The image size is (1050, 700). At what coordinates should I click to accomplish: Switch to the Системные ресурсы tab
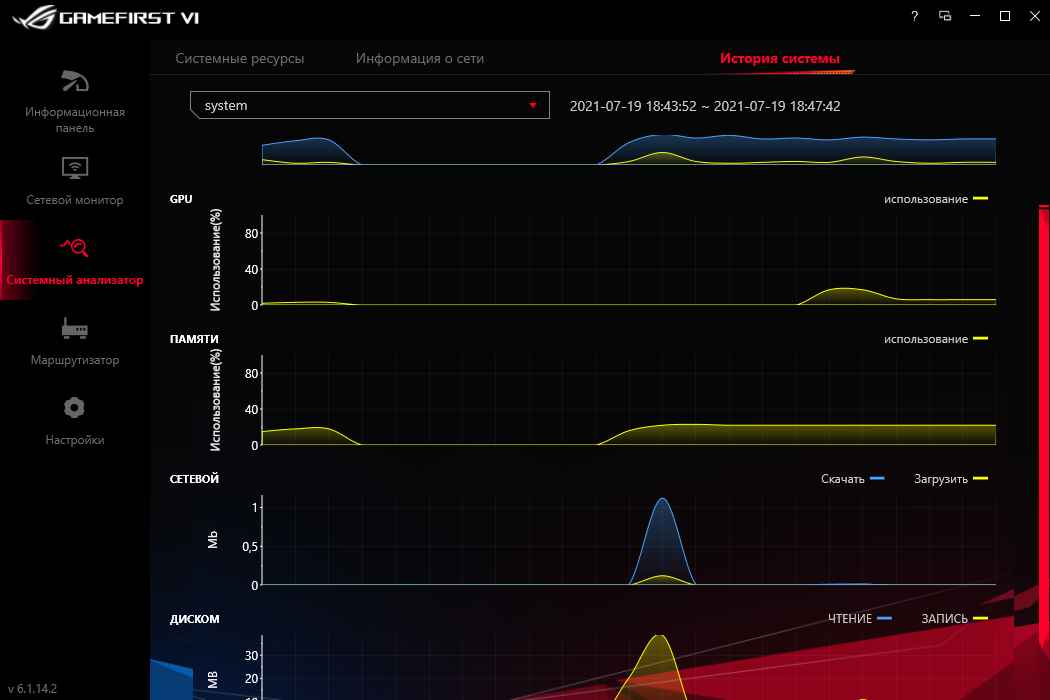[x=240, y=58]
